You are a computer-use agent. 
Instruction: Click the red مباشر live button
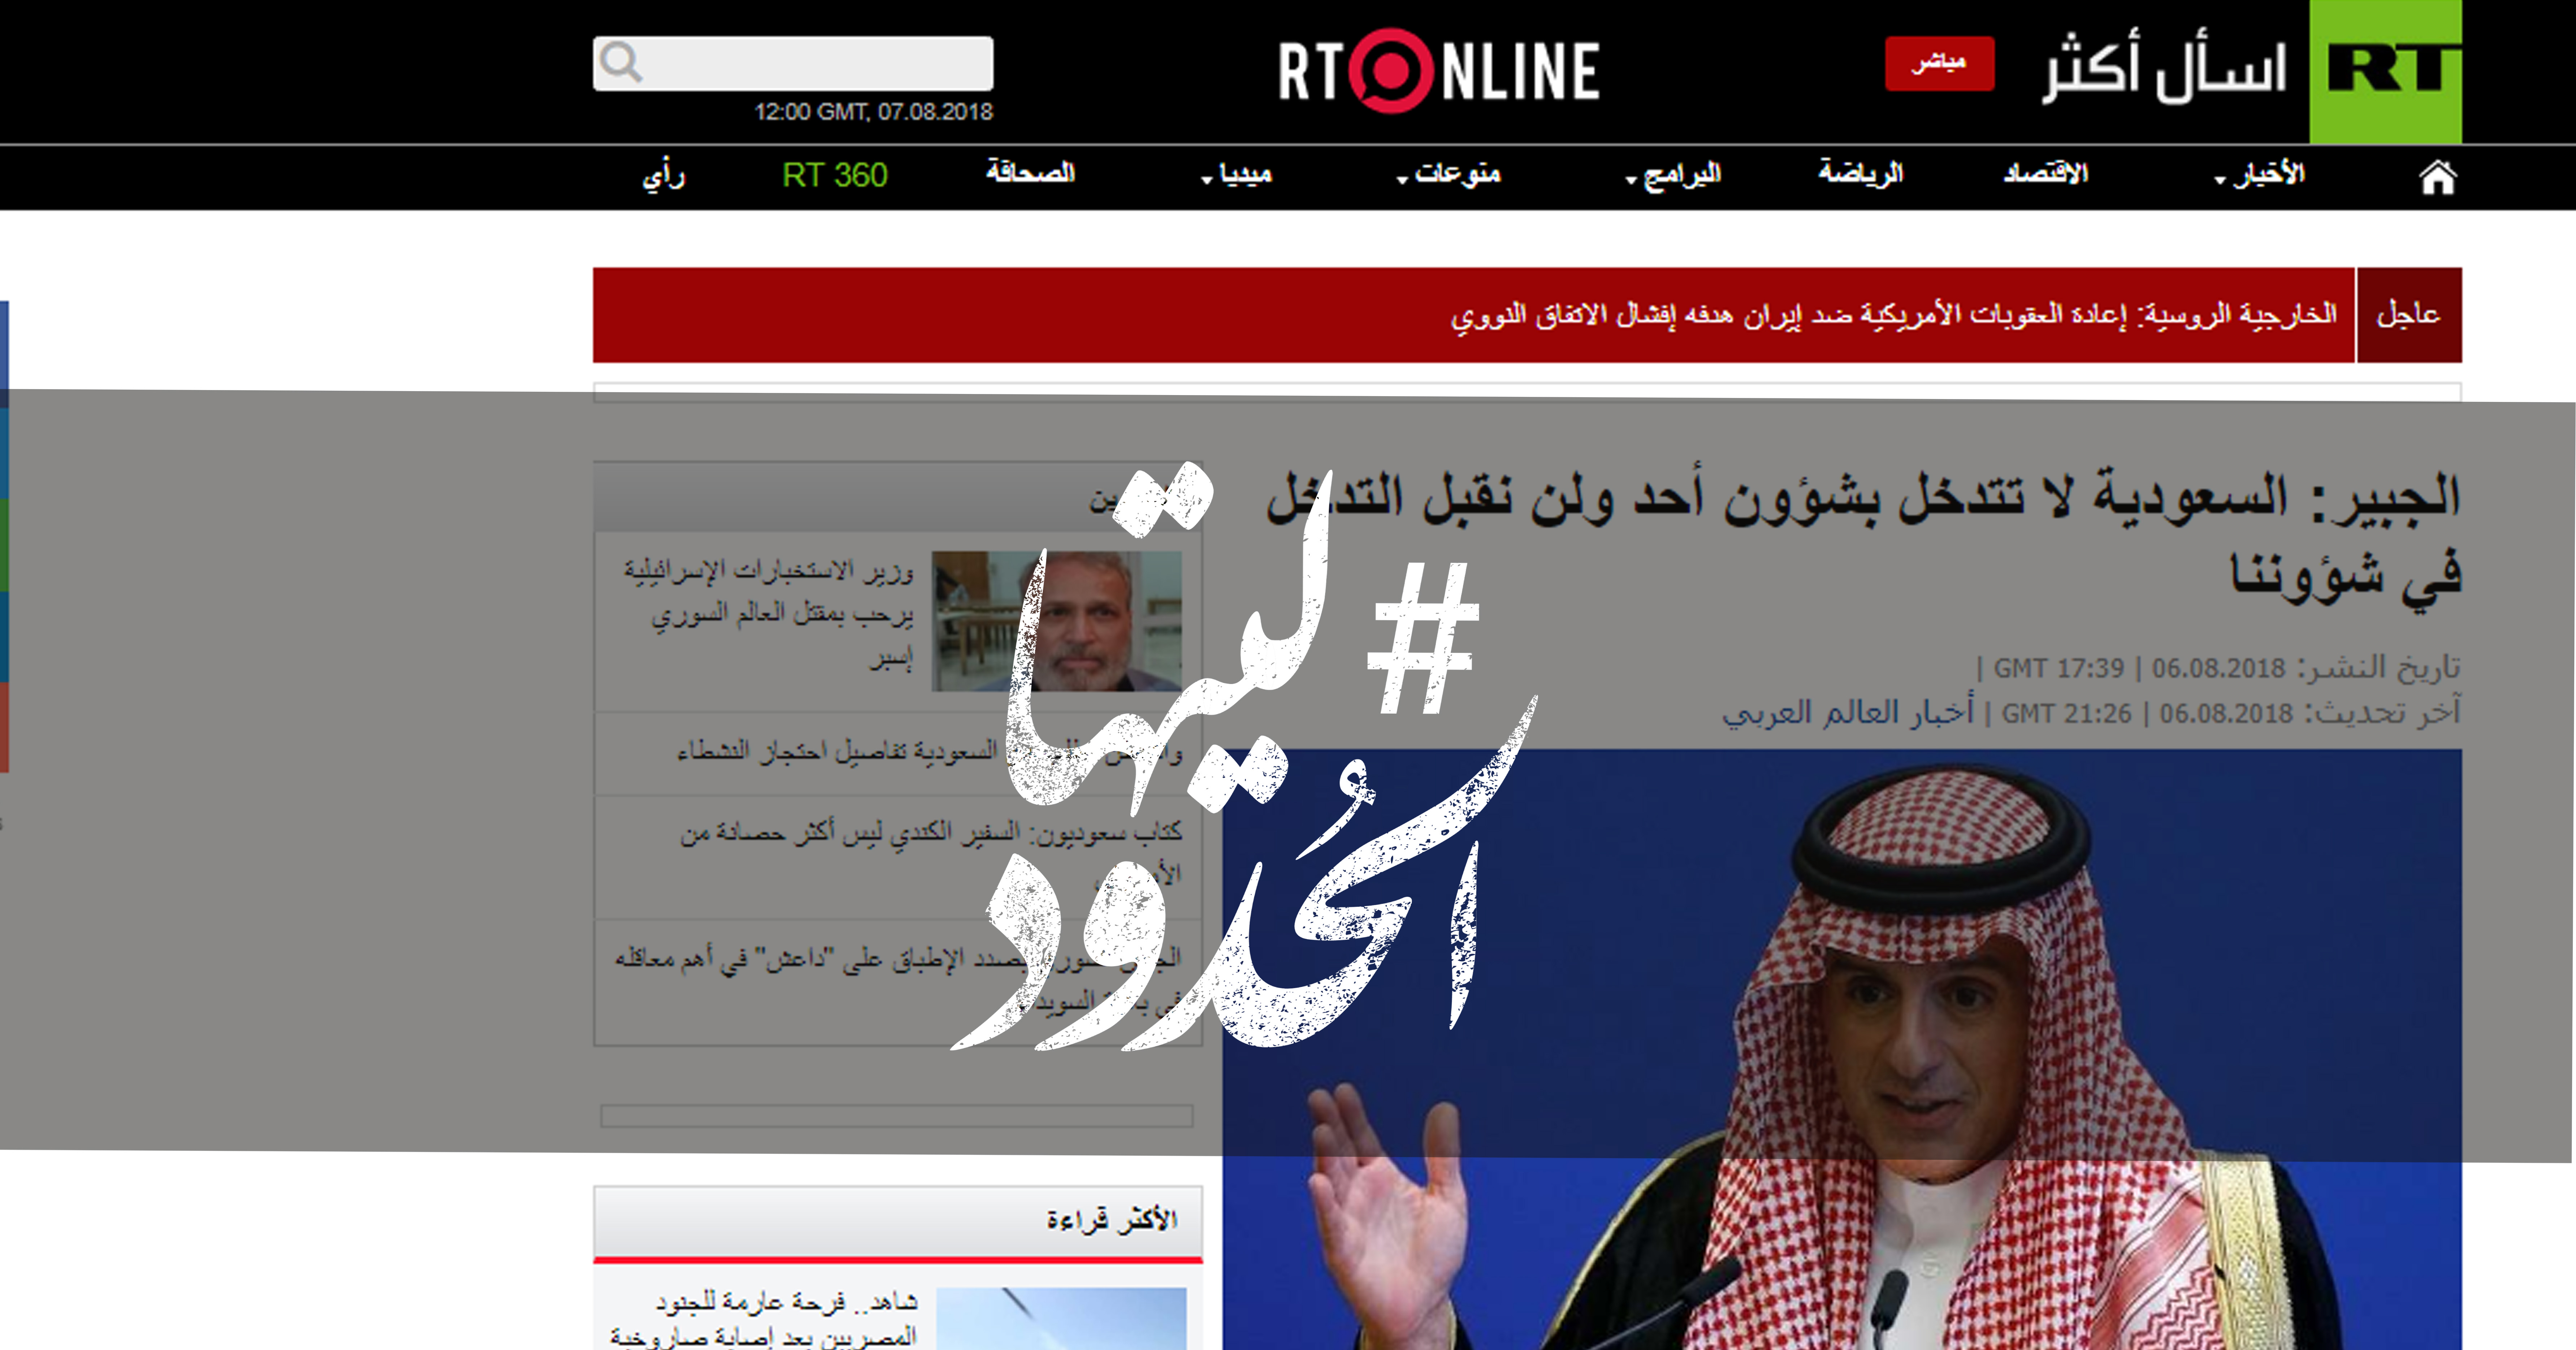(x=1940, y=64)
